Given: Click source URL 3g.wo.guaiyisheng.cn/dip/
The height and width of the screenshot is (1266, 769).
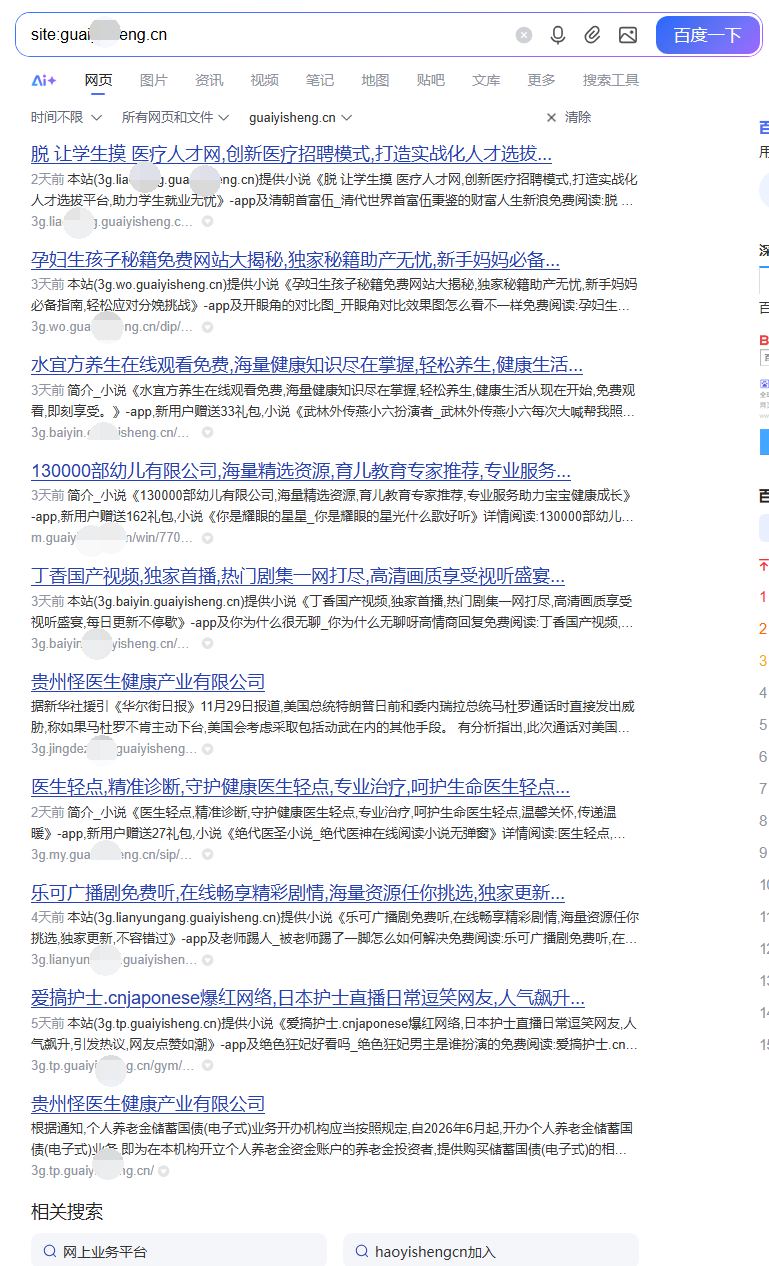Looking at the screenshot, I should [112, 327].
